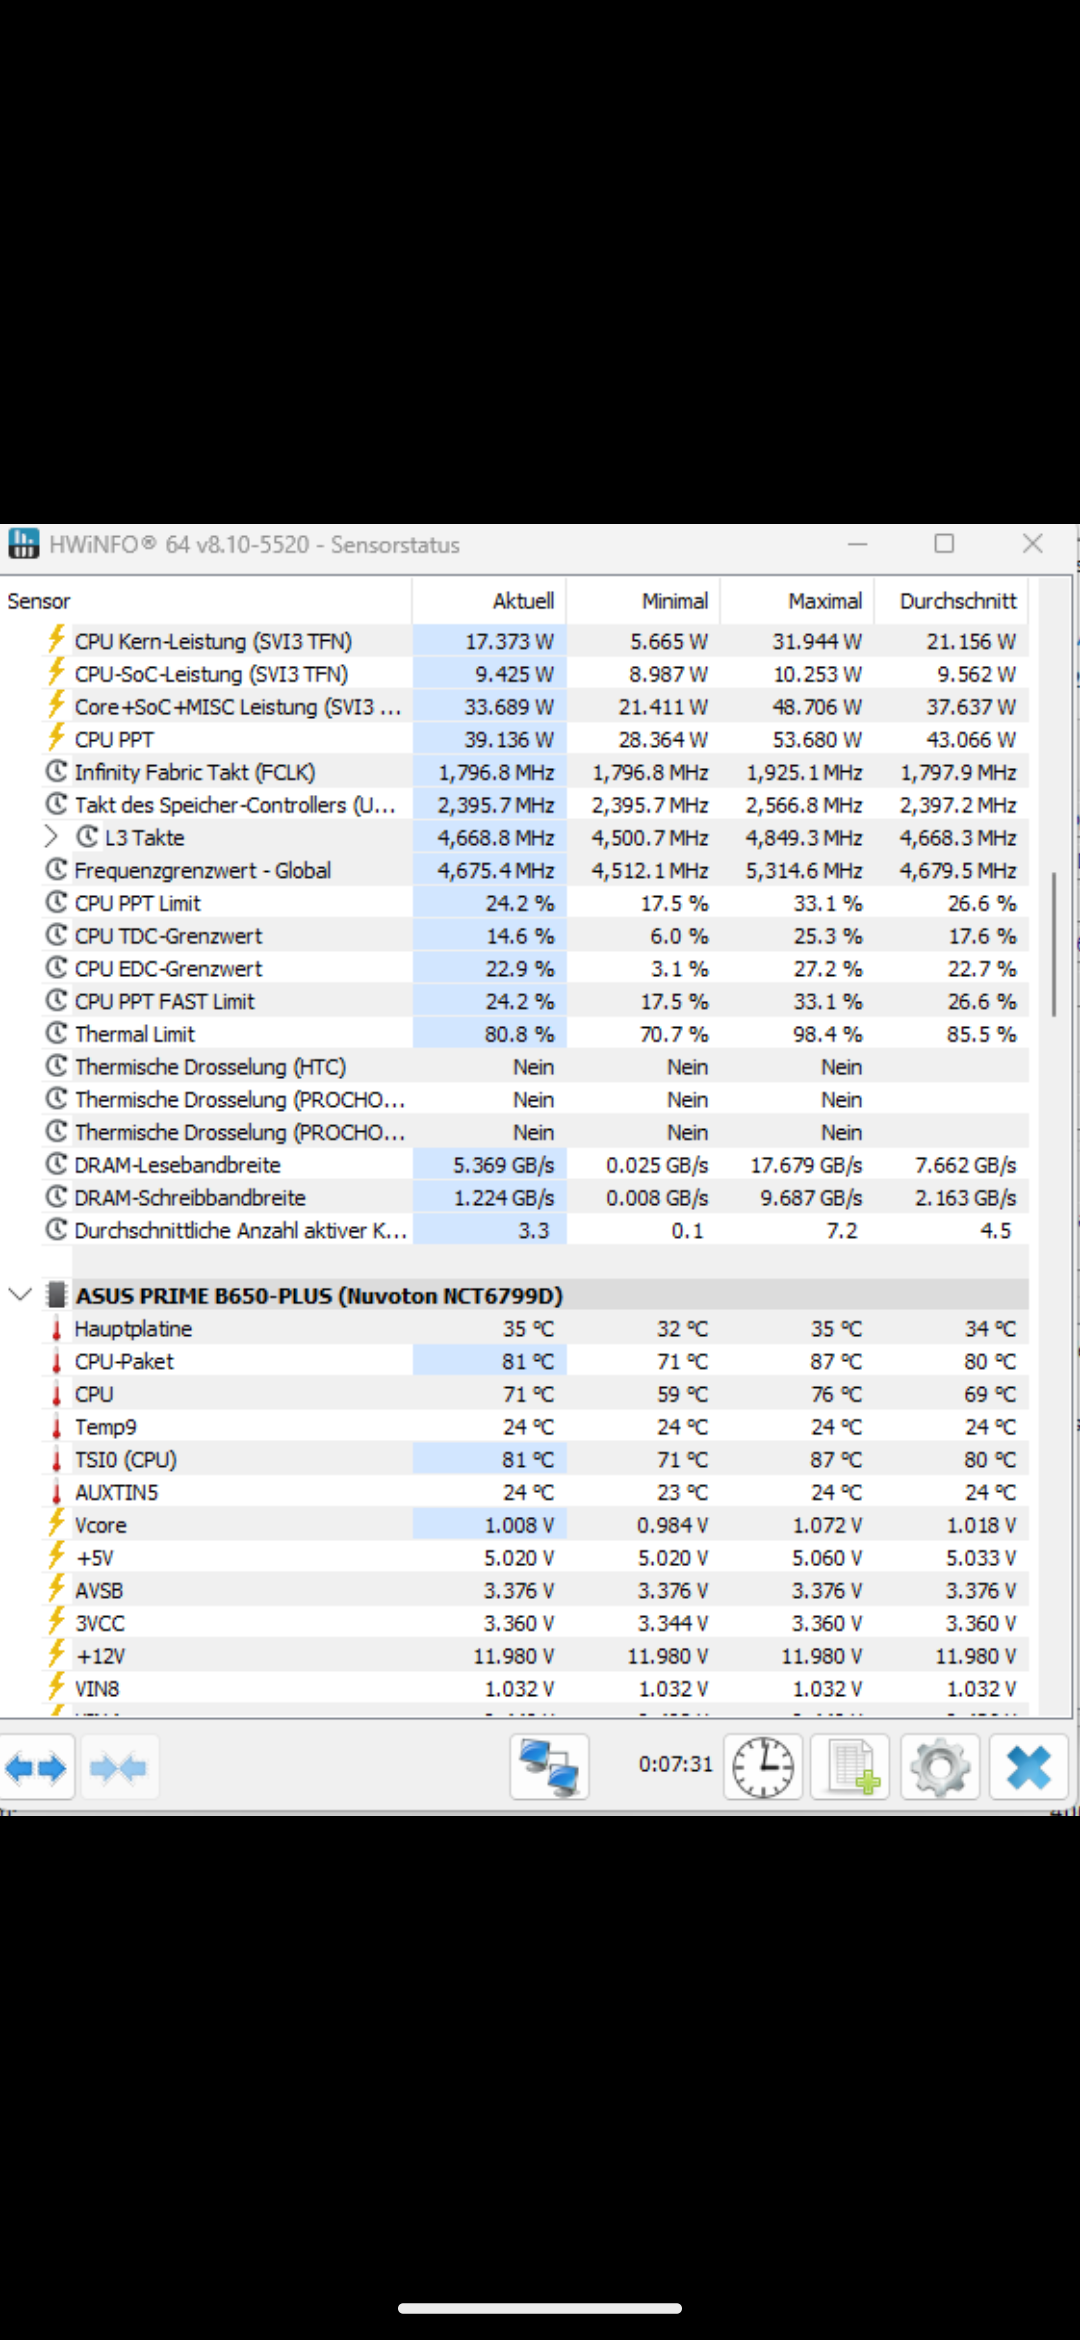
Task: Click the lightning icon of CPU Kern-Leistung
Action: 56,640
